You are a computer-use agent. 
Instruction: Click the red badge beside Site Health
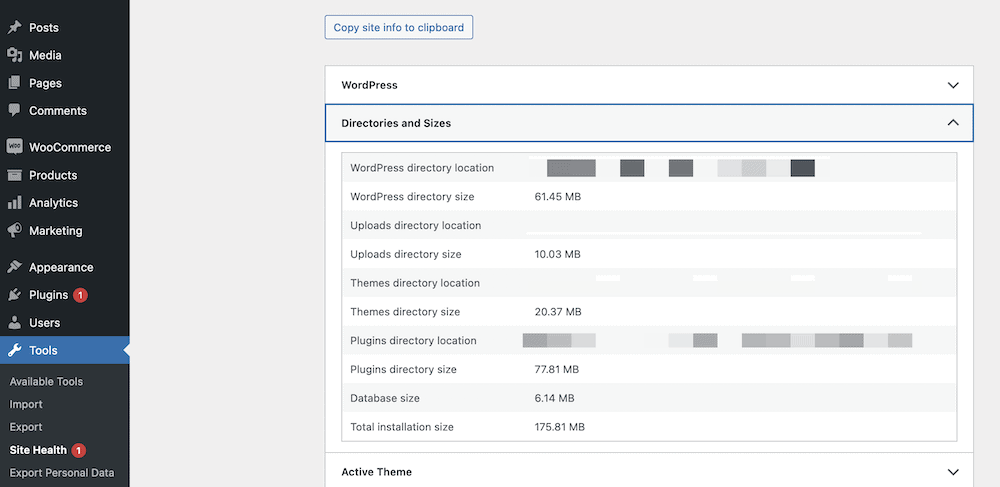pyautogui.click(x=78, y=450)
